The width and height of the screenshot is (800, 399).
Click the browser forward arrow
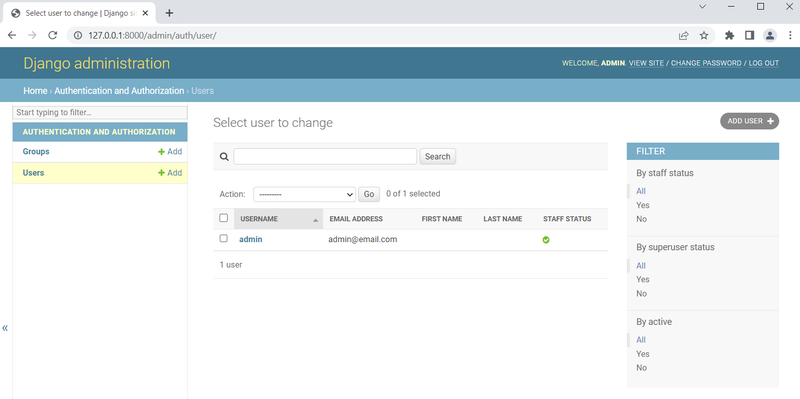[32, 35]
